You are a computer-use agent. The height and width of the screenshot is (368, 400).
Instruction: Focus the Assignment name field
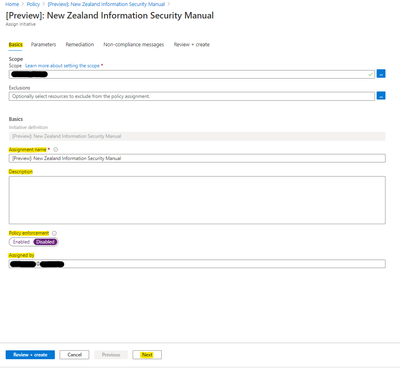[197, 158]
